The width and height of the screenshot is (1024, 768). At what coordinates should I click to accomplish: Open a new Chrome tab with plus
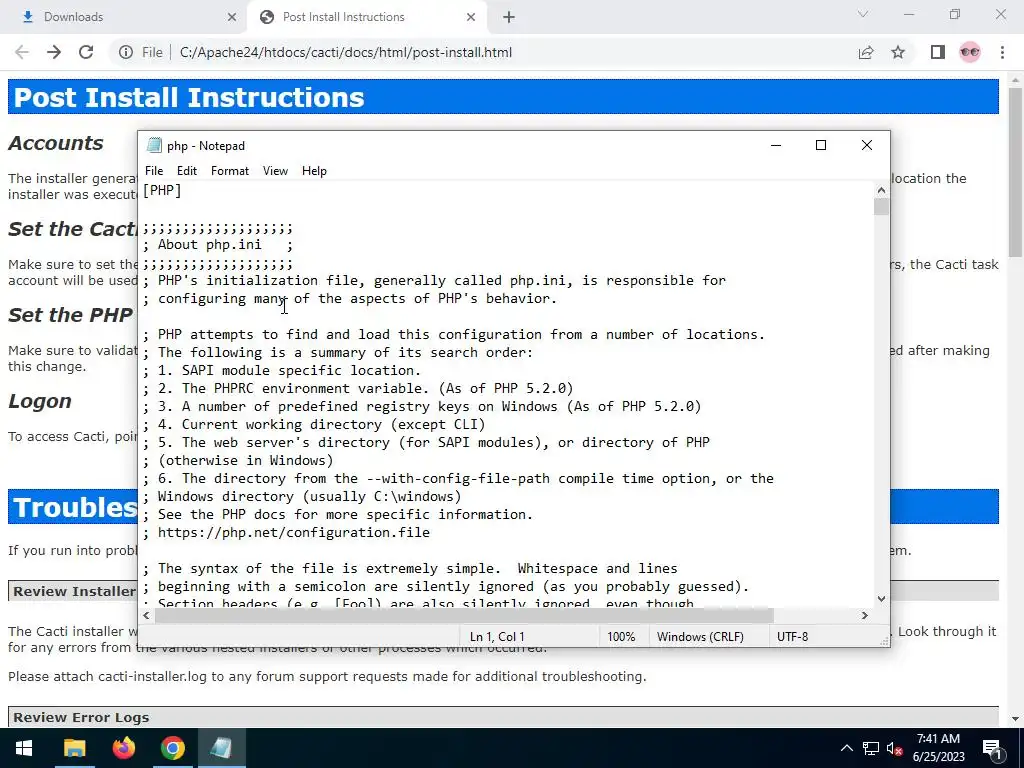click(x=509, y=17)
